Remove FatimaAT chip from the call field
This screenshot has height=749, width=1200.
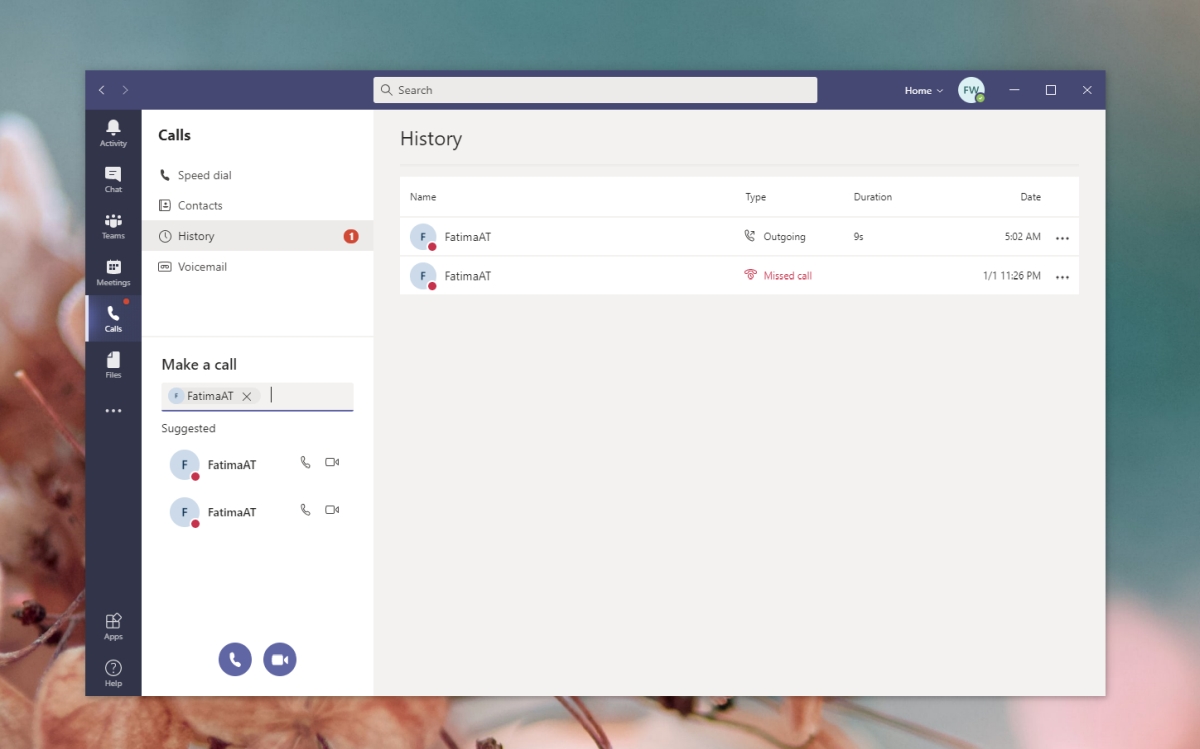246,395
